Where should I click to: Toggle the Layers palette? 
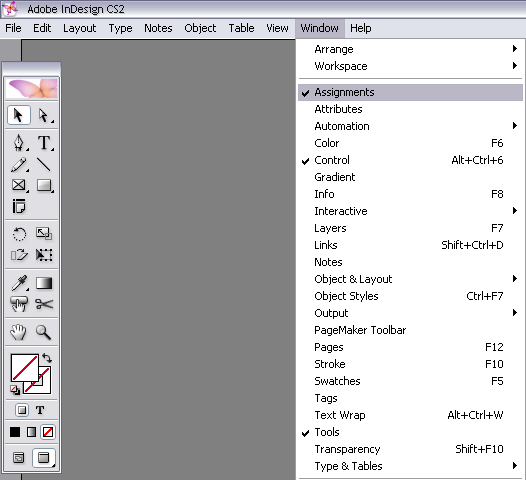[x=410, y=228]
